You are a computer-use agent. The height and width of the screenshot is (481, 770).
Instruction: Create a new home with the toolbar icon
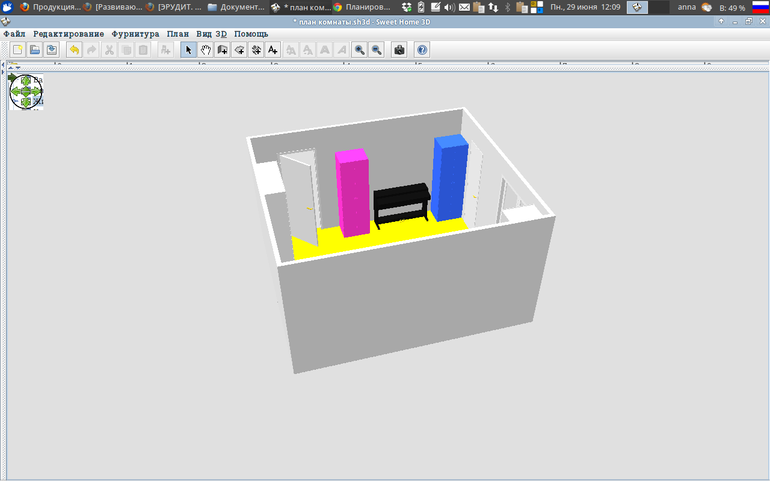click(x=17, y=49)
